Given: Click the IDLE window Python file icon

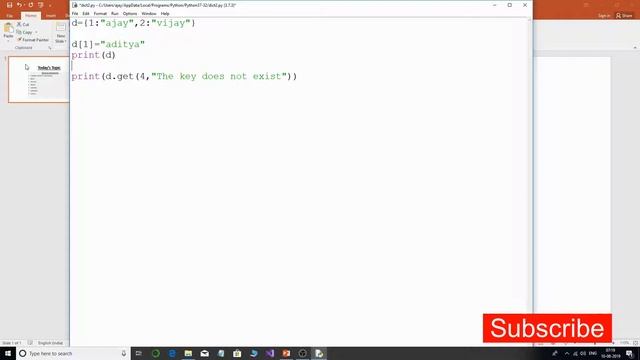Looking at the screenshot, I should click(75, 5).
